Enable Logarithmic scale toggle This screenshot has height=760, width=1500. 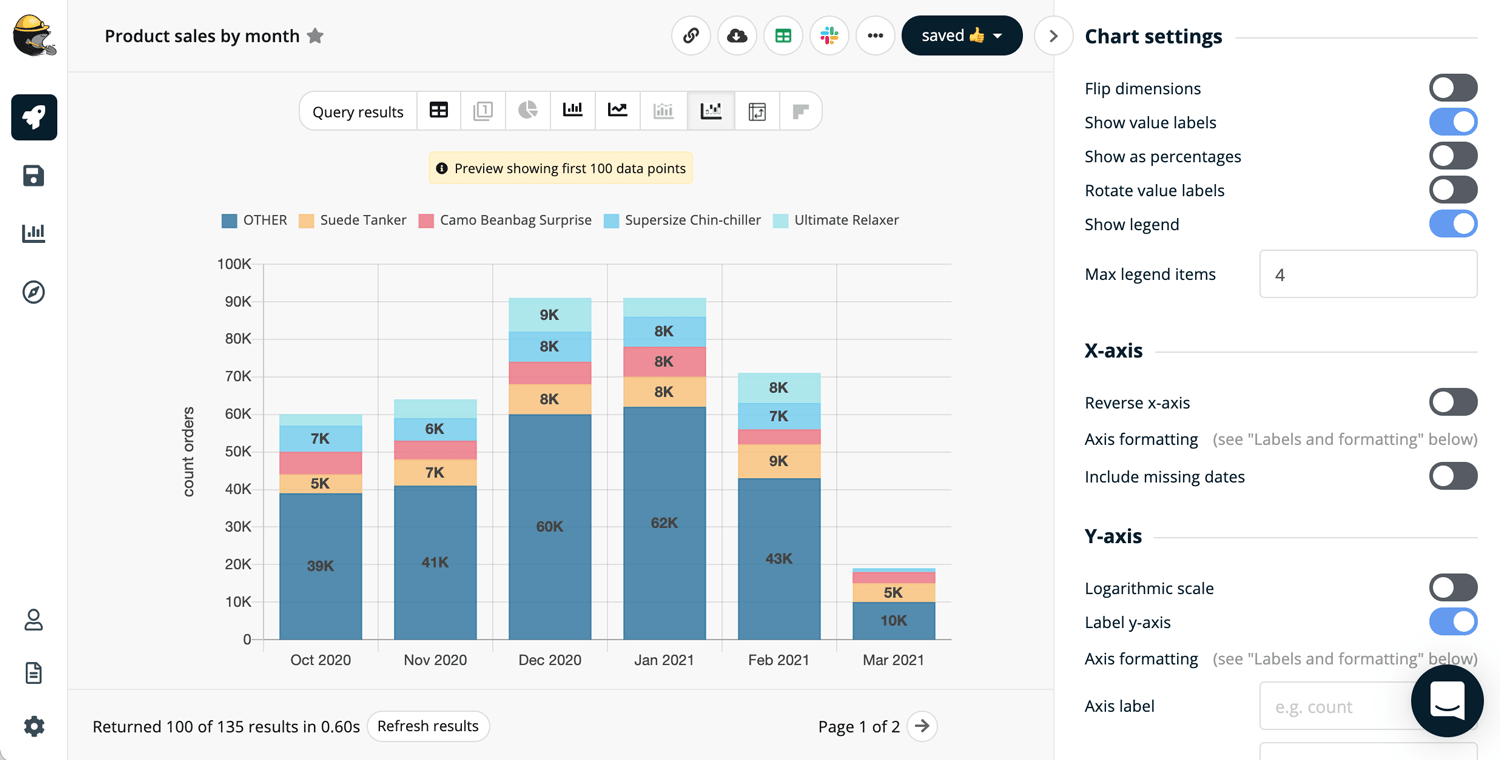click(x=1452, y=588)
